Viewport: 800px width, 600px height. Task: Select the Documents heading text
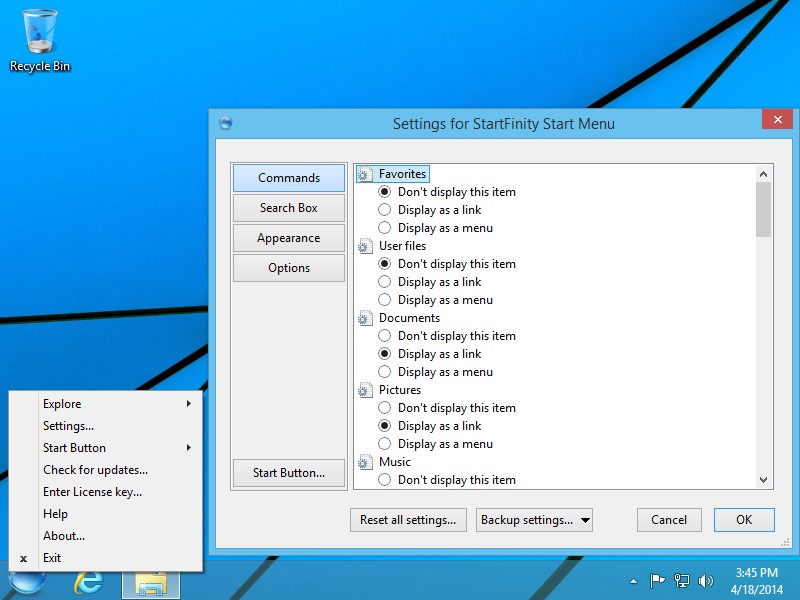pos(409,318)
